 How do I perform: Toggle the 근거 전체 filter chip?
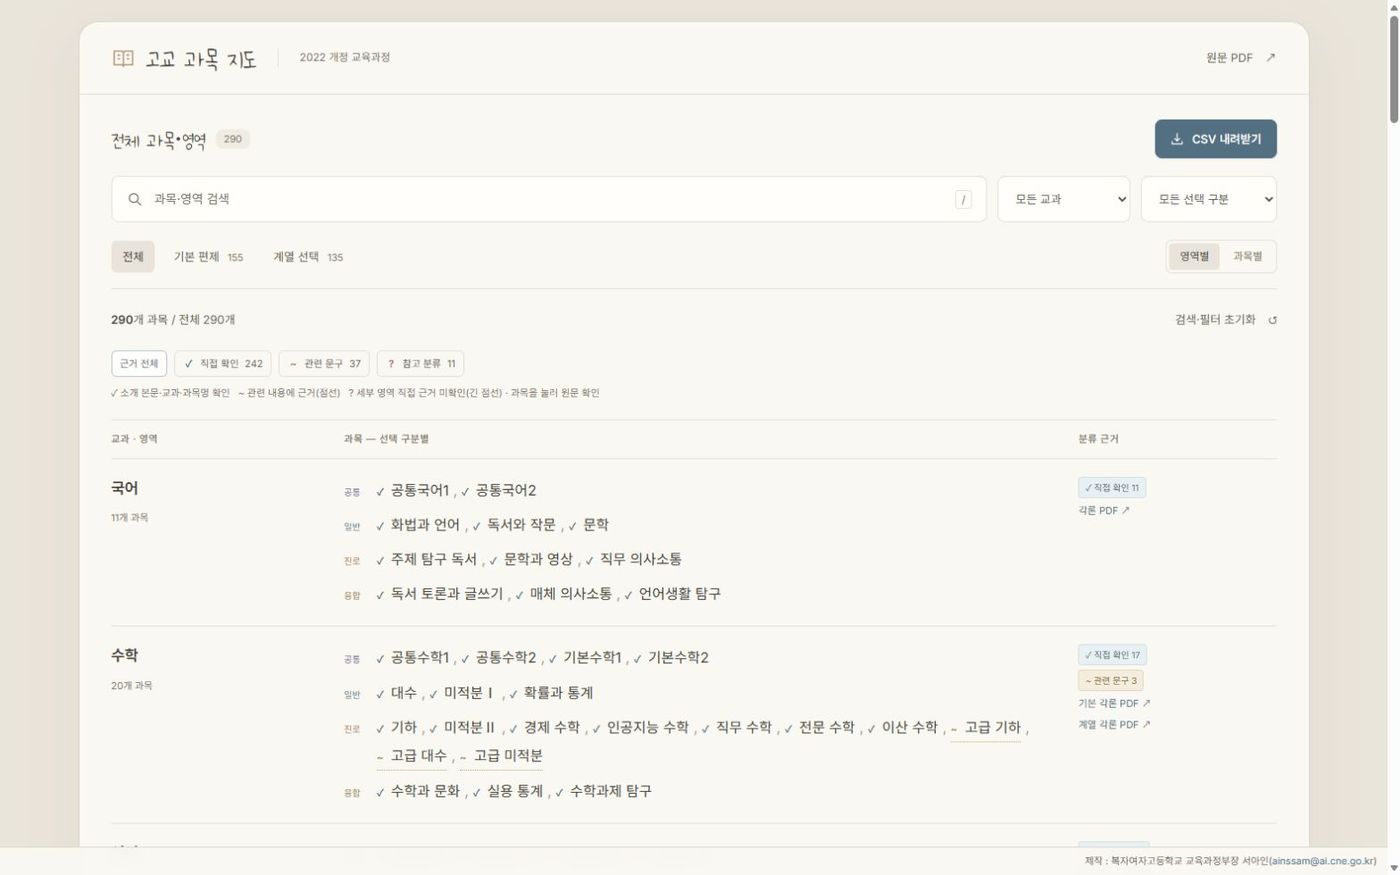point(139,364)
